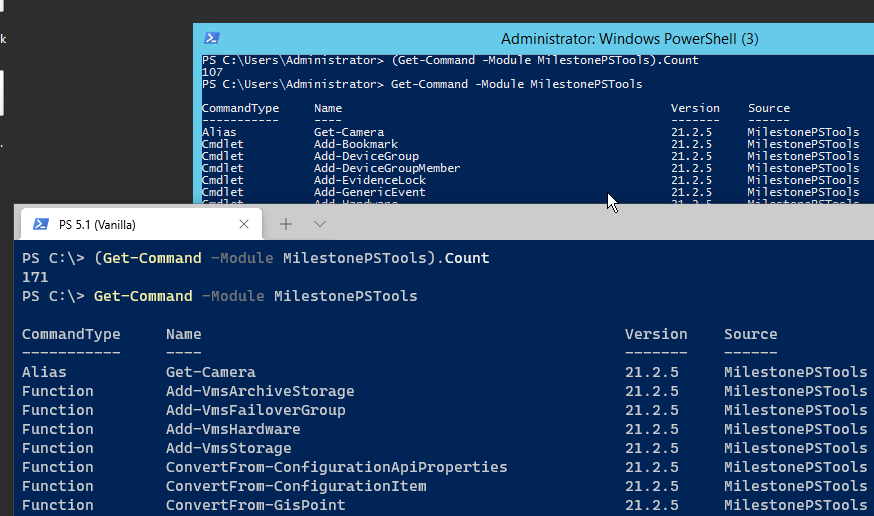This screenshot has width=874, height=516.
Task: Click Get-Camera alias in front terminal
Action: coord(211,372)
